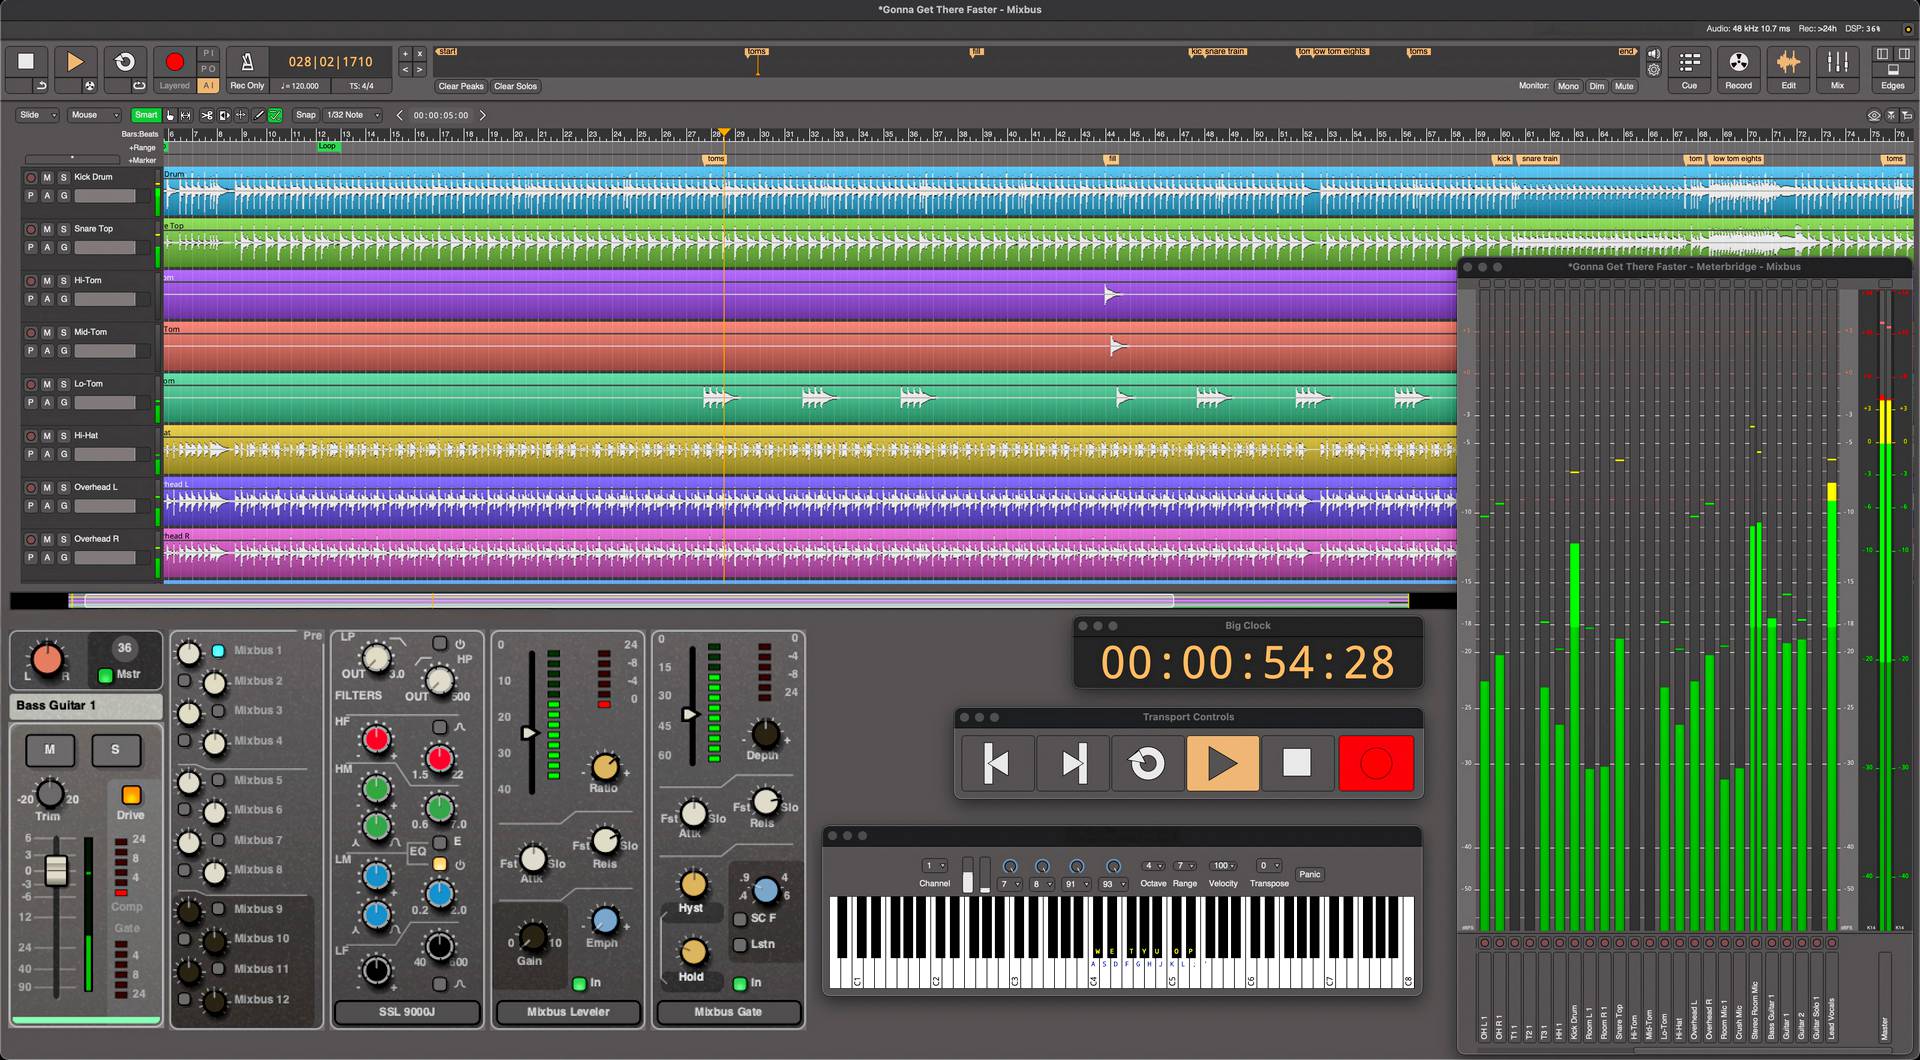The width and height of the screenshot is (1920, 1060).
Task: Click the Clear Solos button
Action: point(516,86)
